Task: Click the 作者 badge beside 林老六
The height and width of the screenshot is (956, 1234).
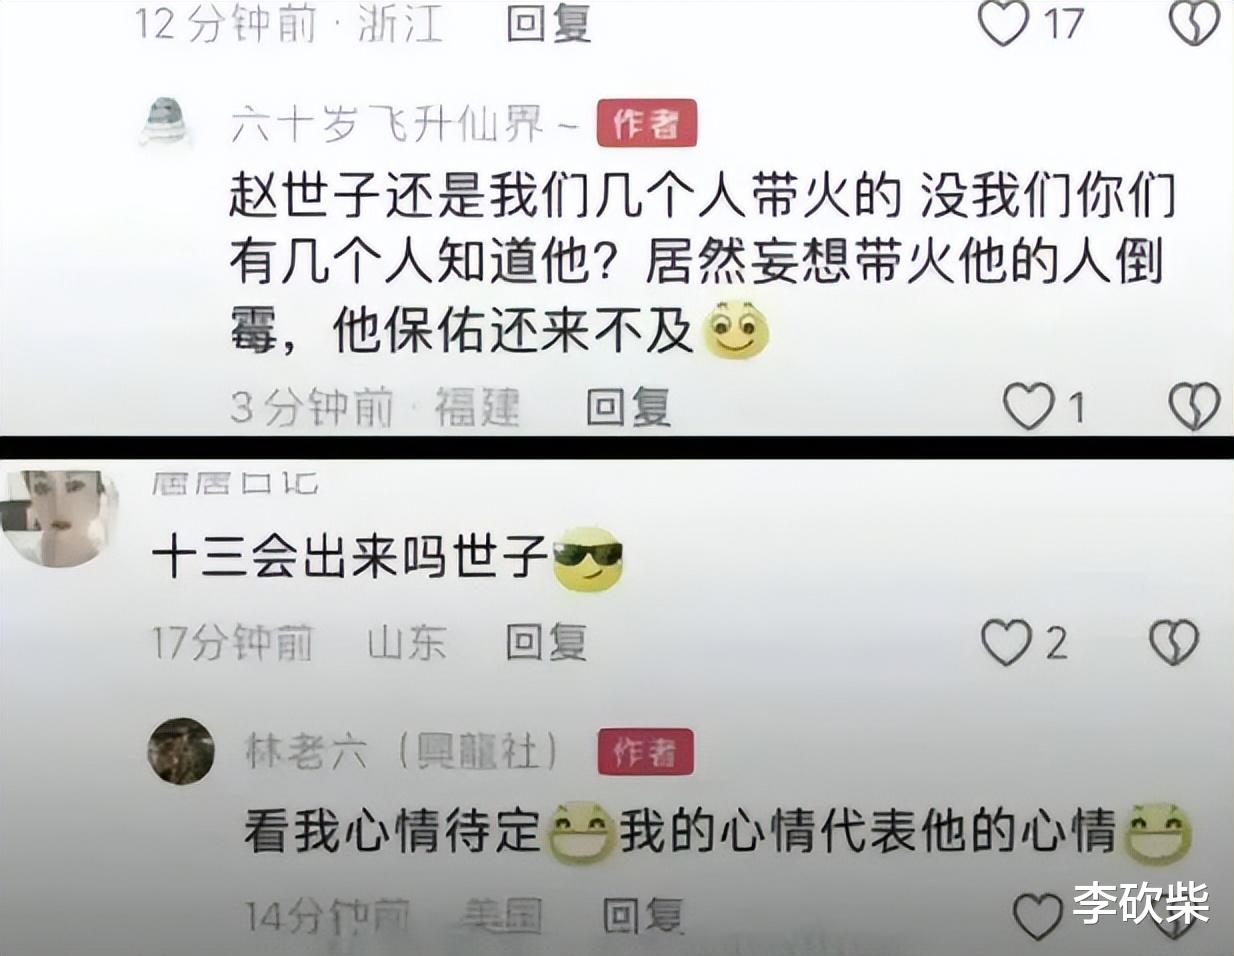Action: click(646, 752)
